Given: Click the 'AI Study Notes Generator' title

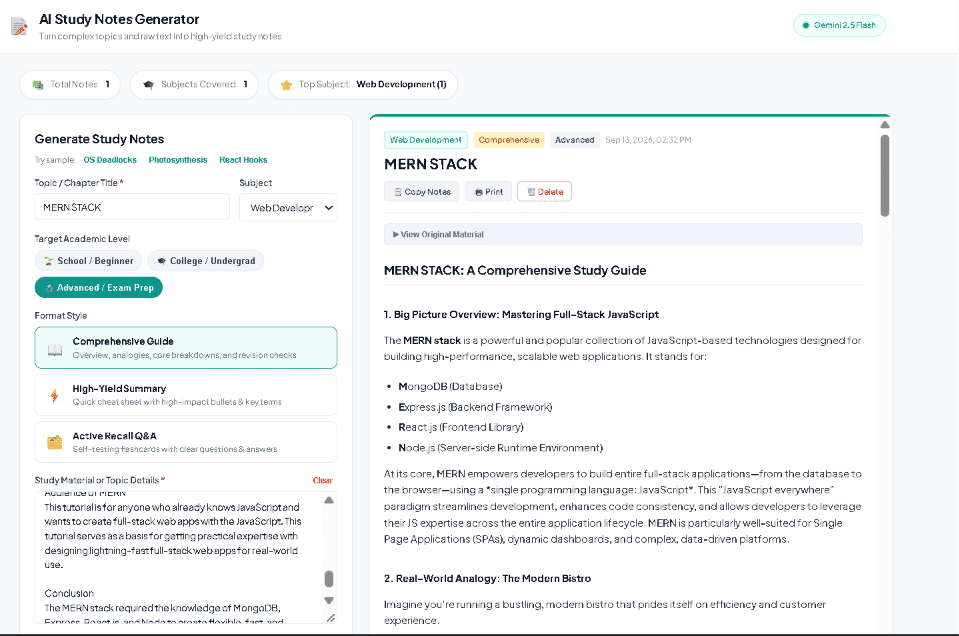Looking at the screenshot, I should 119,20.
